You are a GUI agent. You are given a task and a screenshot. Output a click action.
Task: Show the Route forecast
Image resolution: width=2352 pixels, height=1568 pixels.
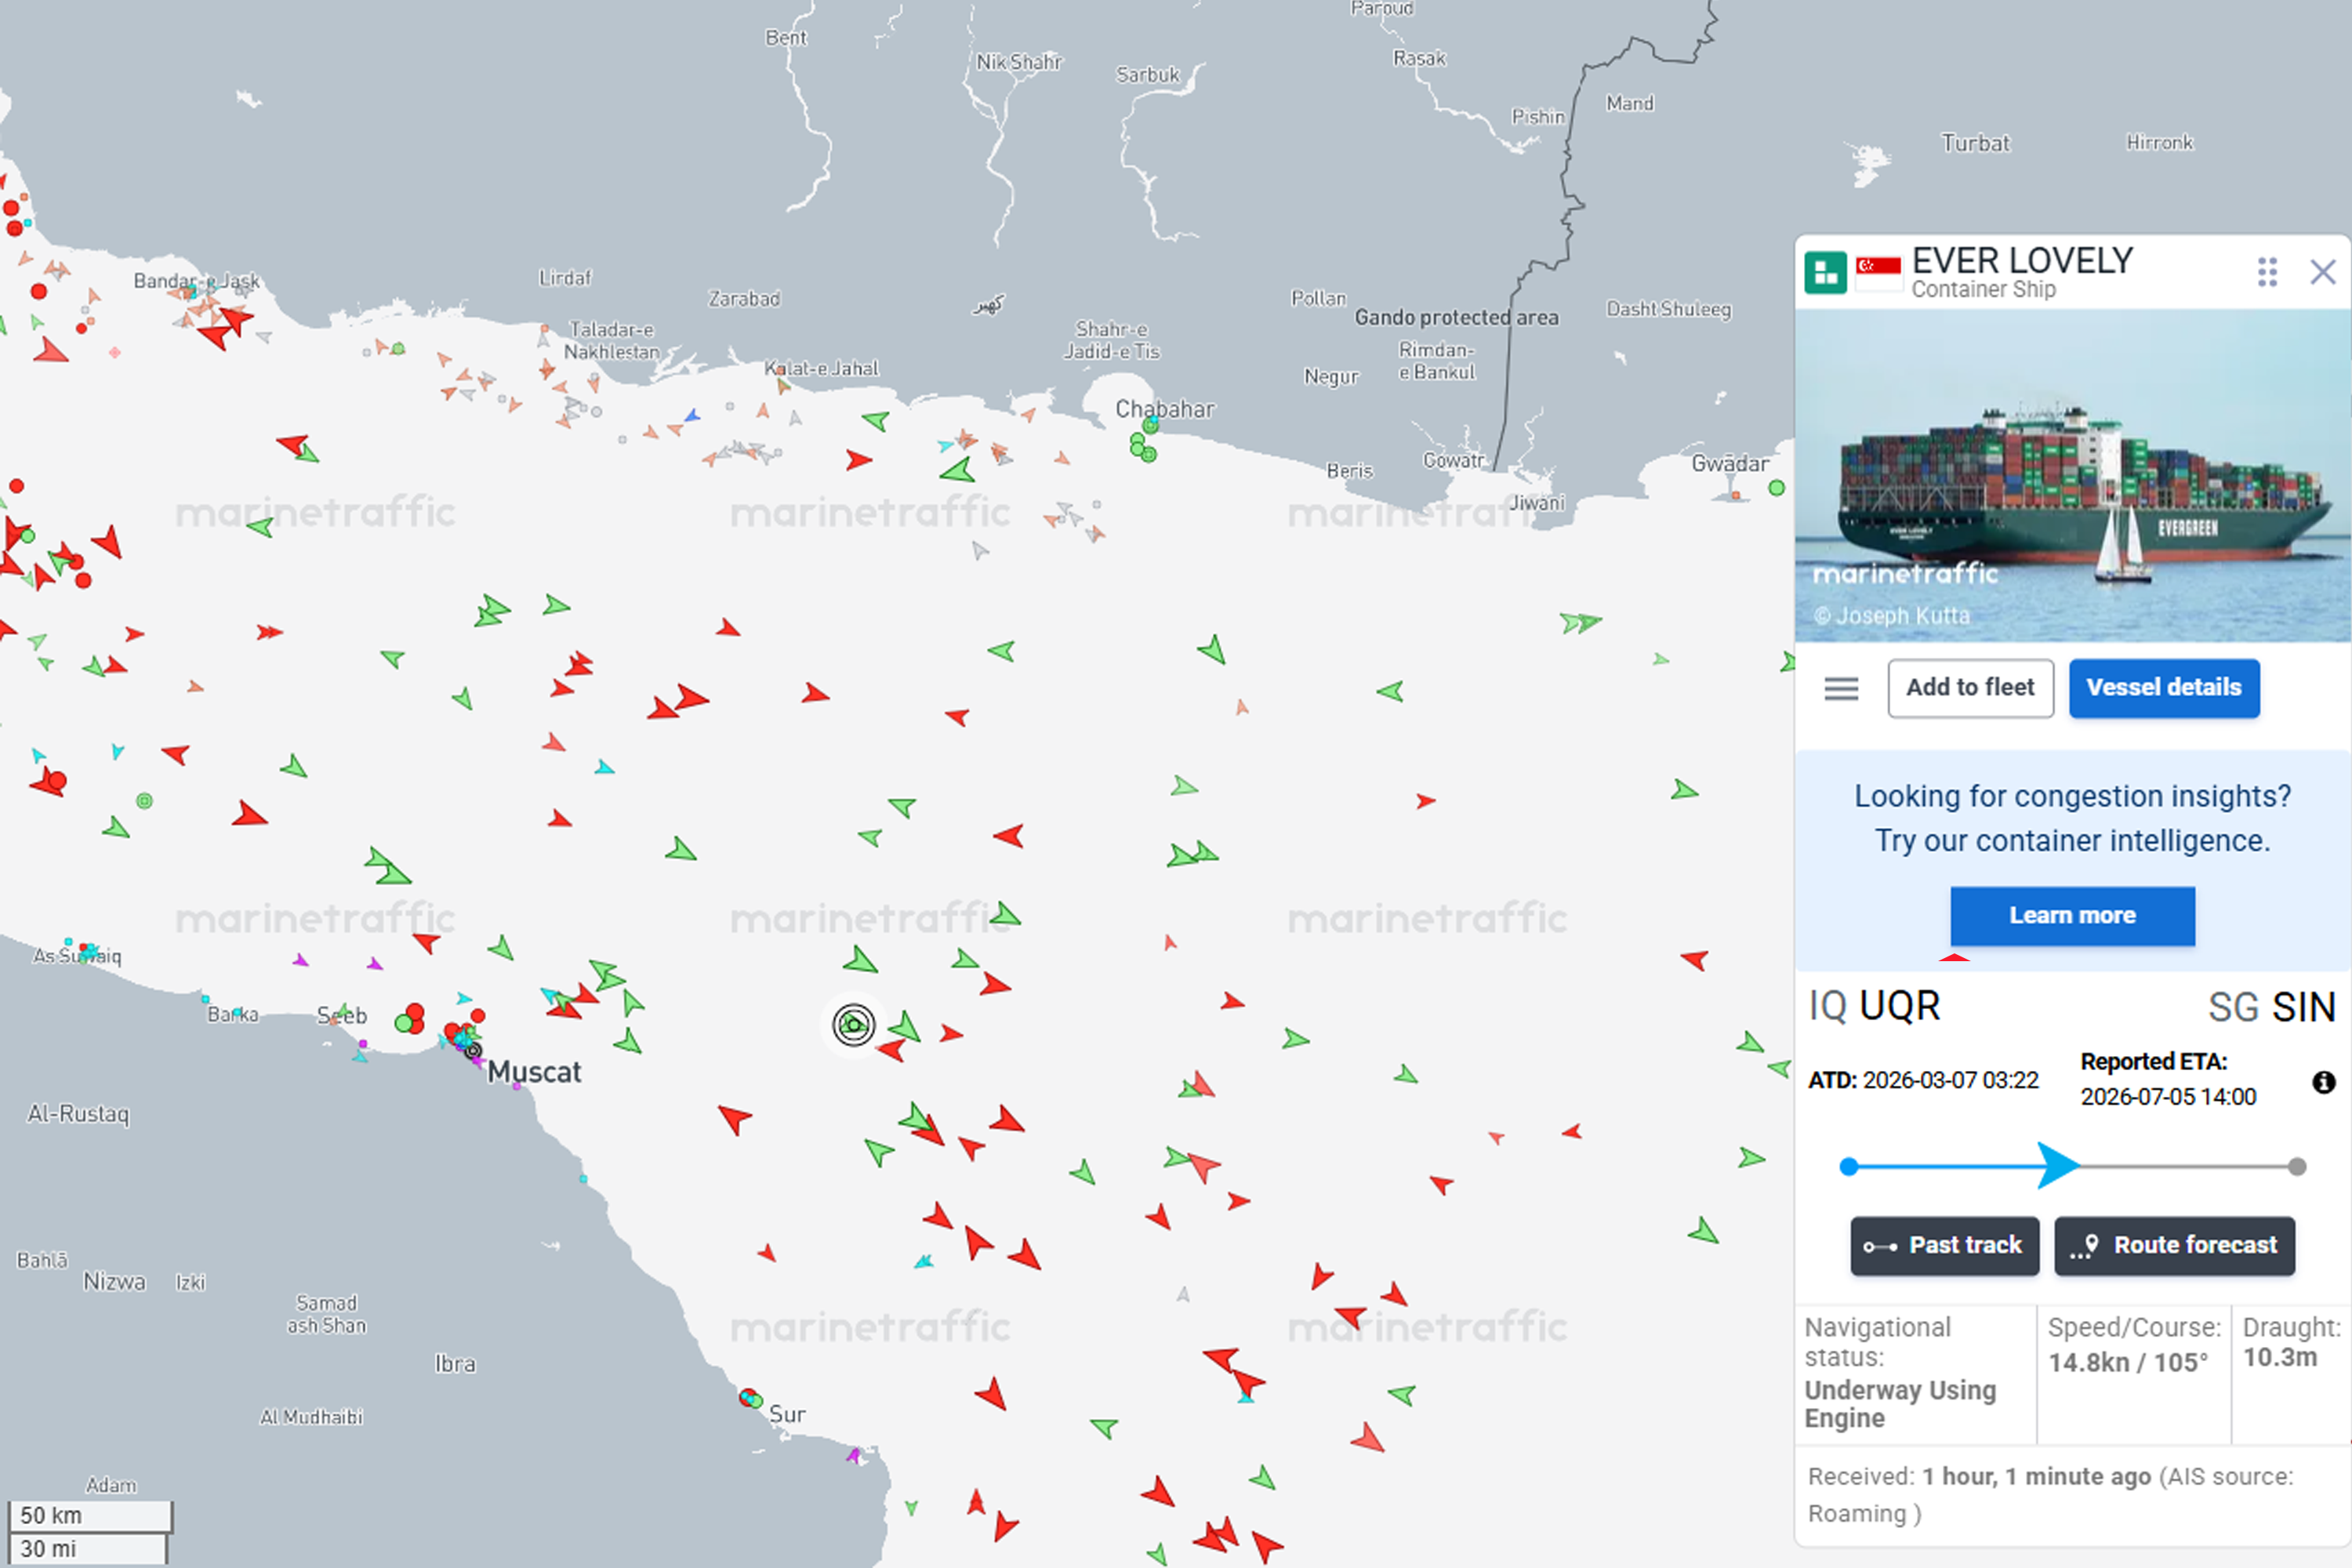(x=2174, y=1245)
